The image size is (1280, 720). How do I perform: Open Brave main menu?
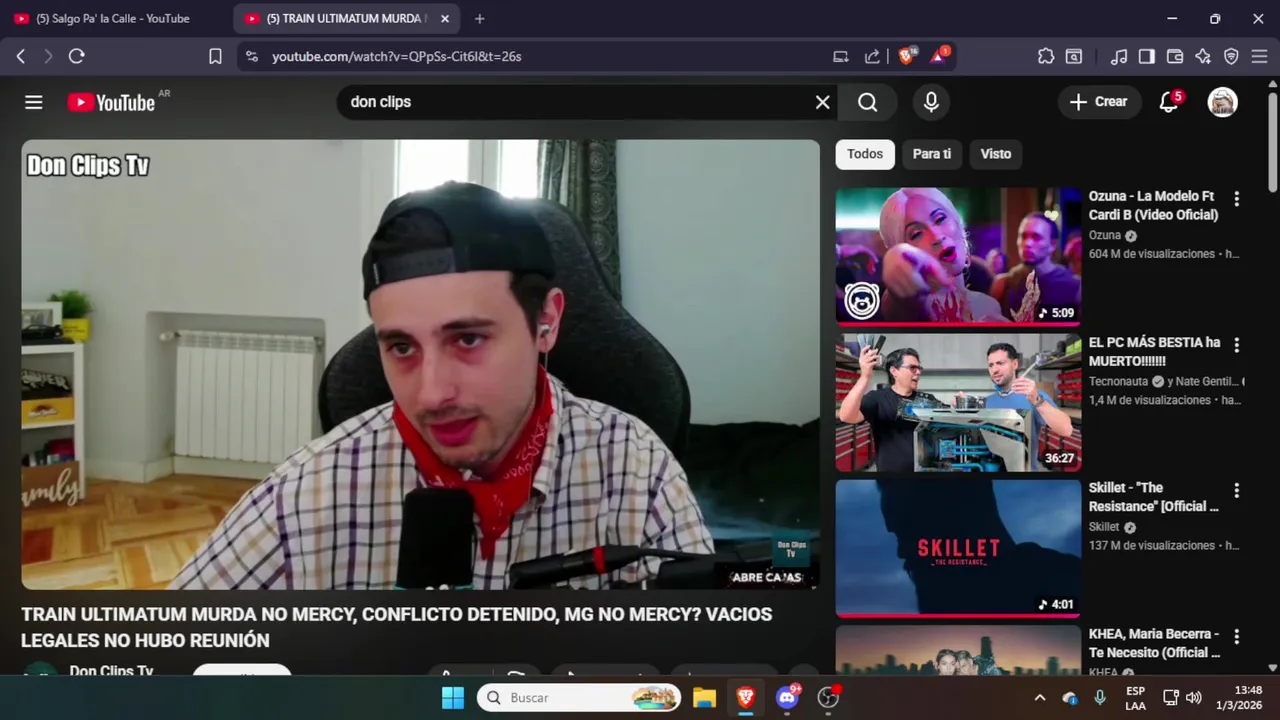(x=1260, y=56)
